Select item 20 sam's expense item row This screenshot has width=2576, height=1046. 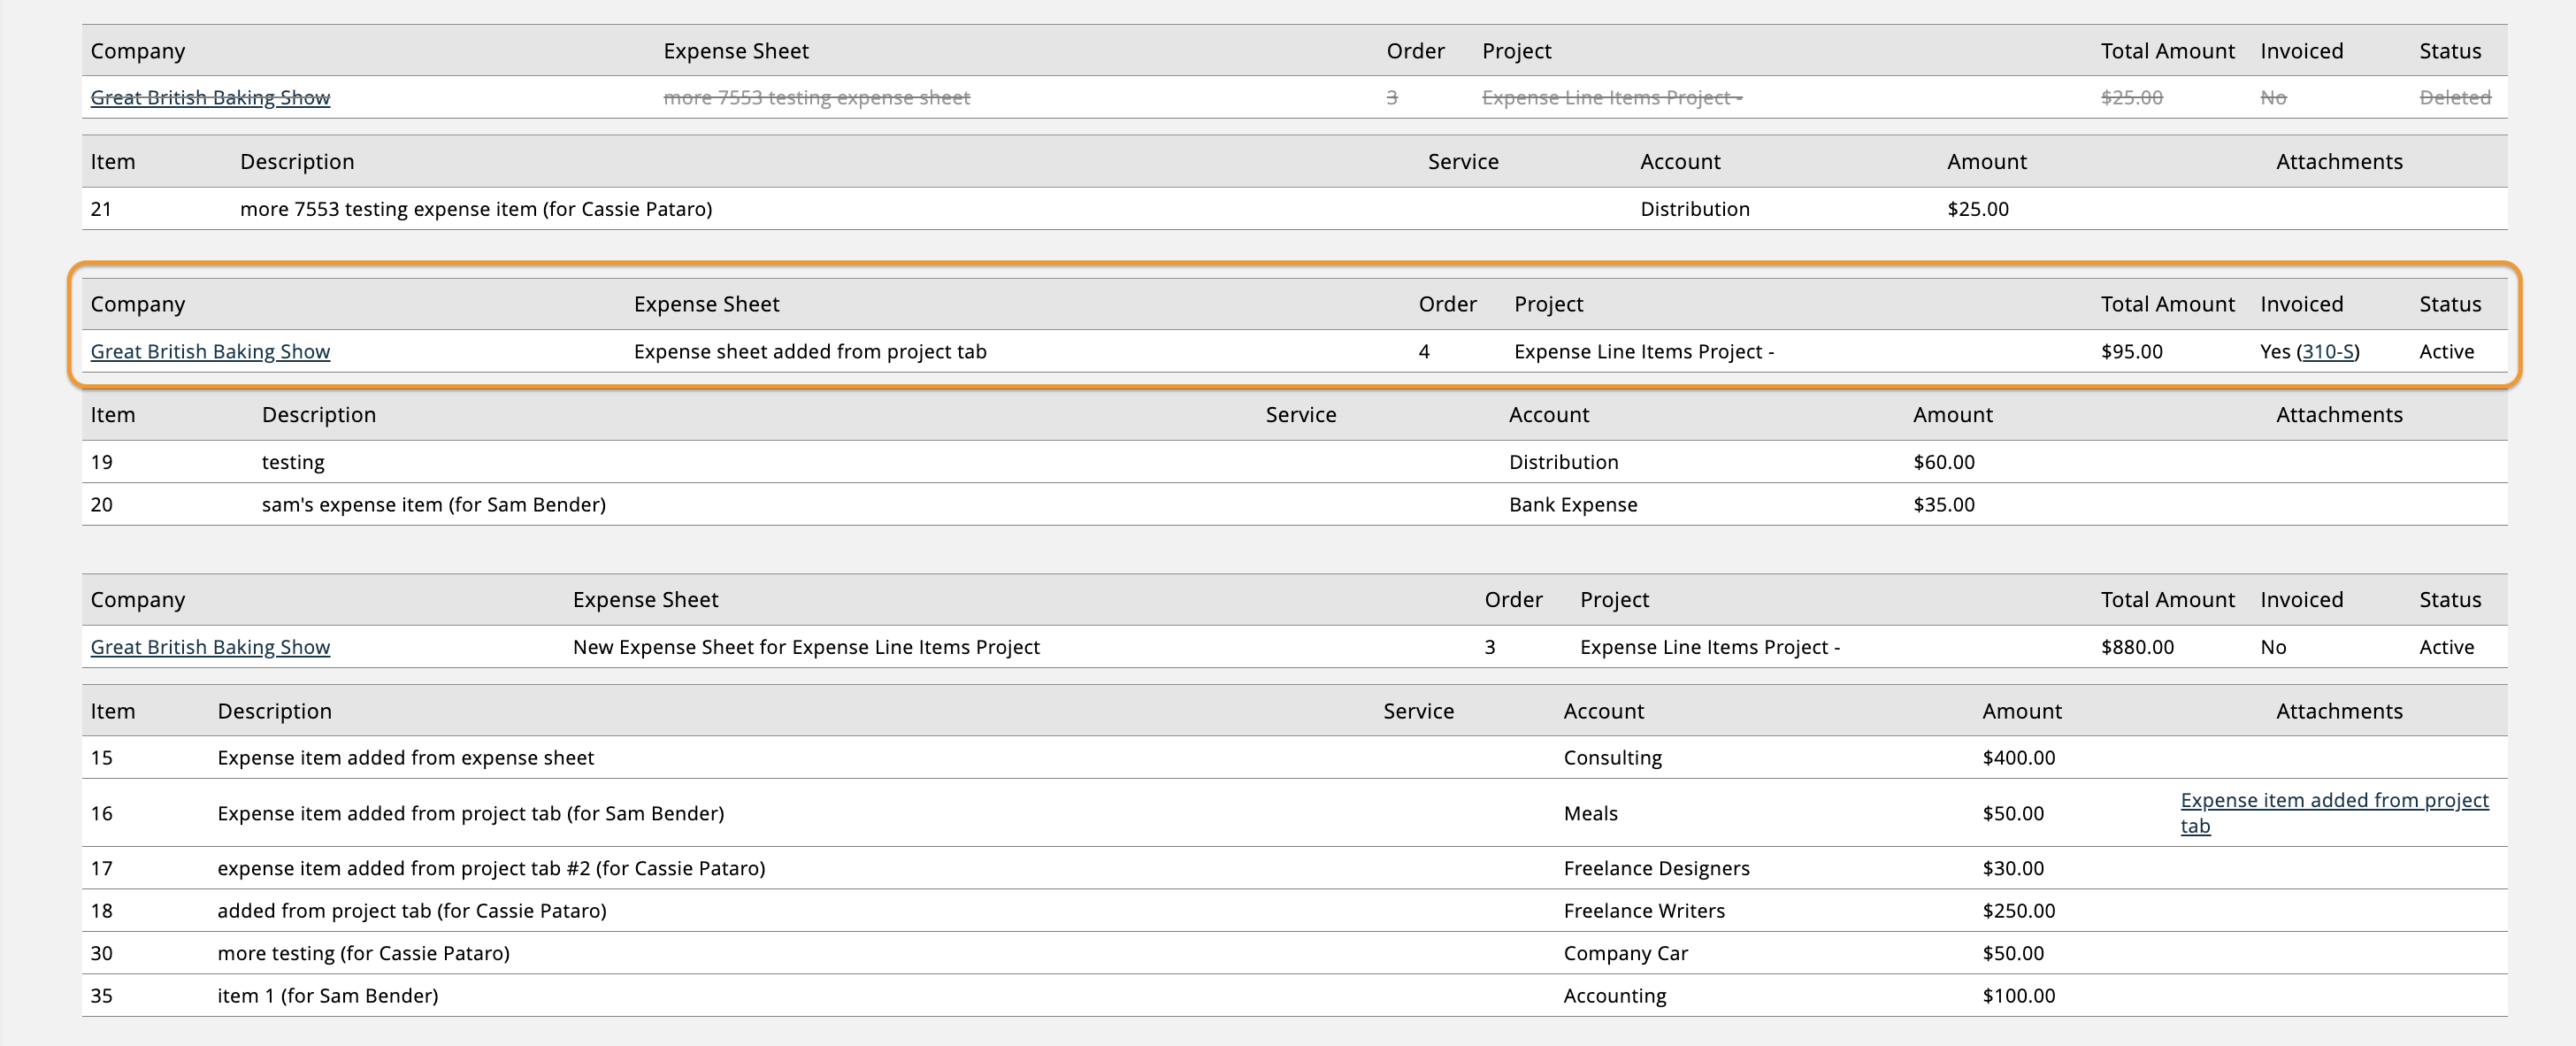[430, 504]
